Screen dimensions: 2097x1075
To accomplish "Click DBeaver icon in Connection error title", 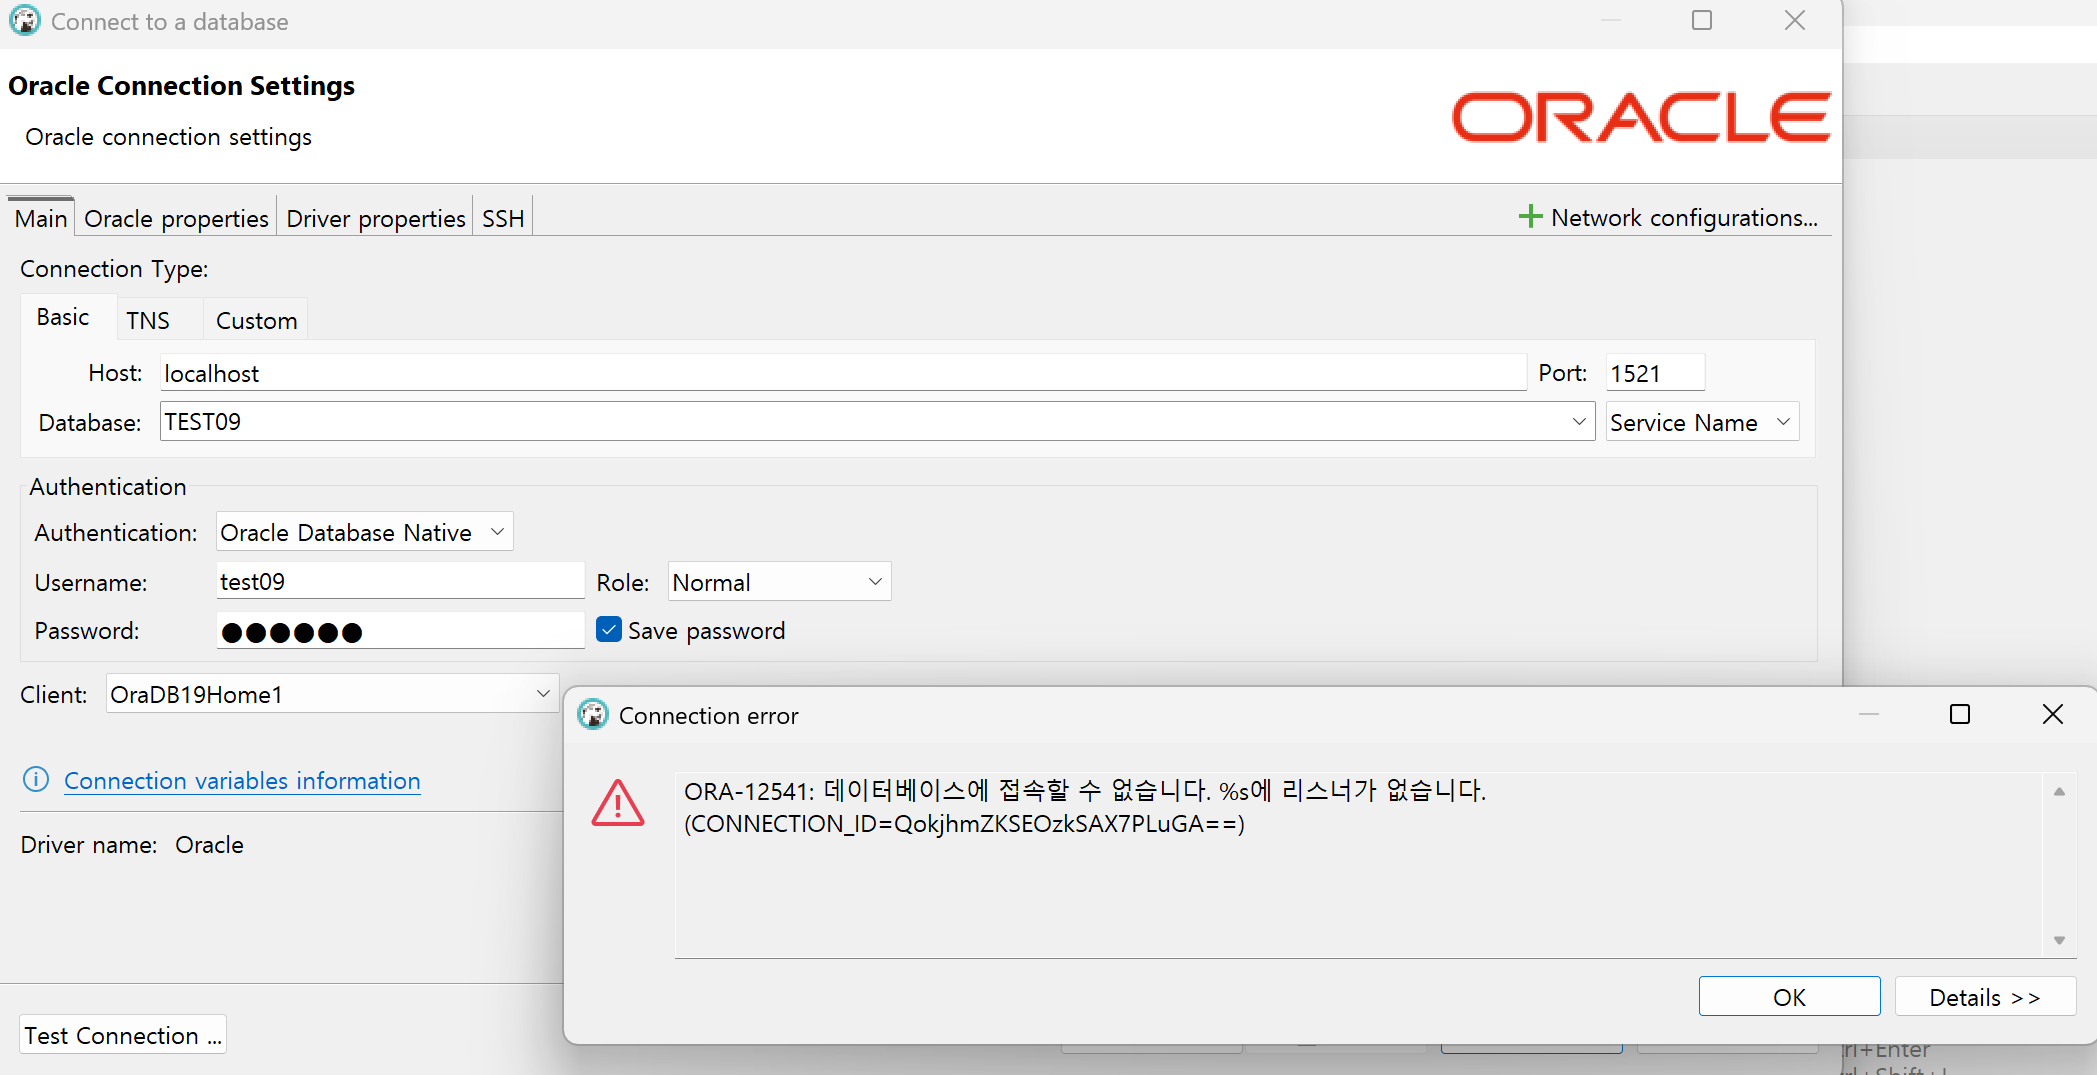I will coord(593,715).
